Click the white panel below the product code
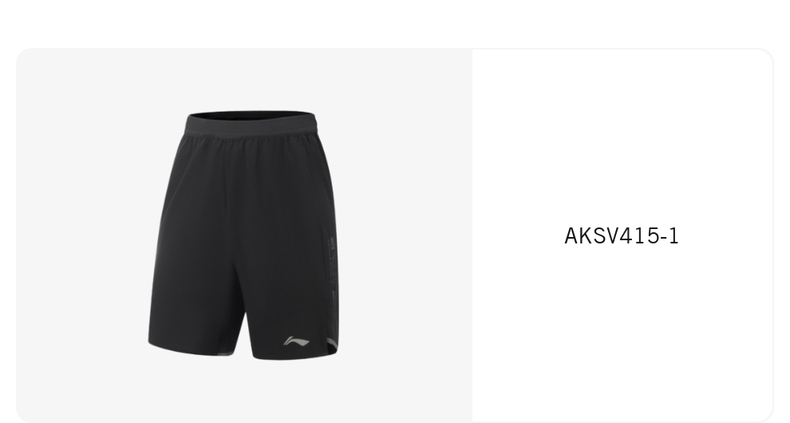Image resolution: width=790 pixels, height=423 pixels. pyautogui.click(x=622, y=332)
